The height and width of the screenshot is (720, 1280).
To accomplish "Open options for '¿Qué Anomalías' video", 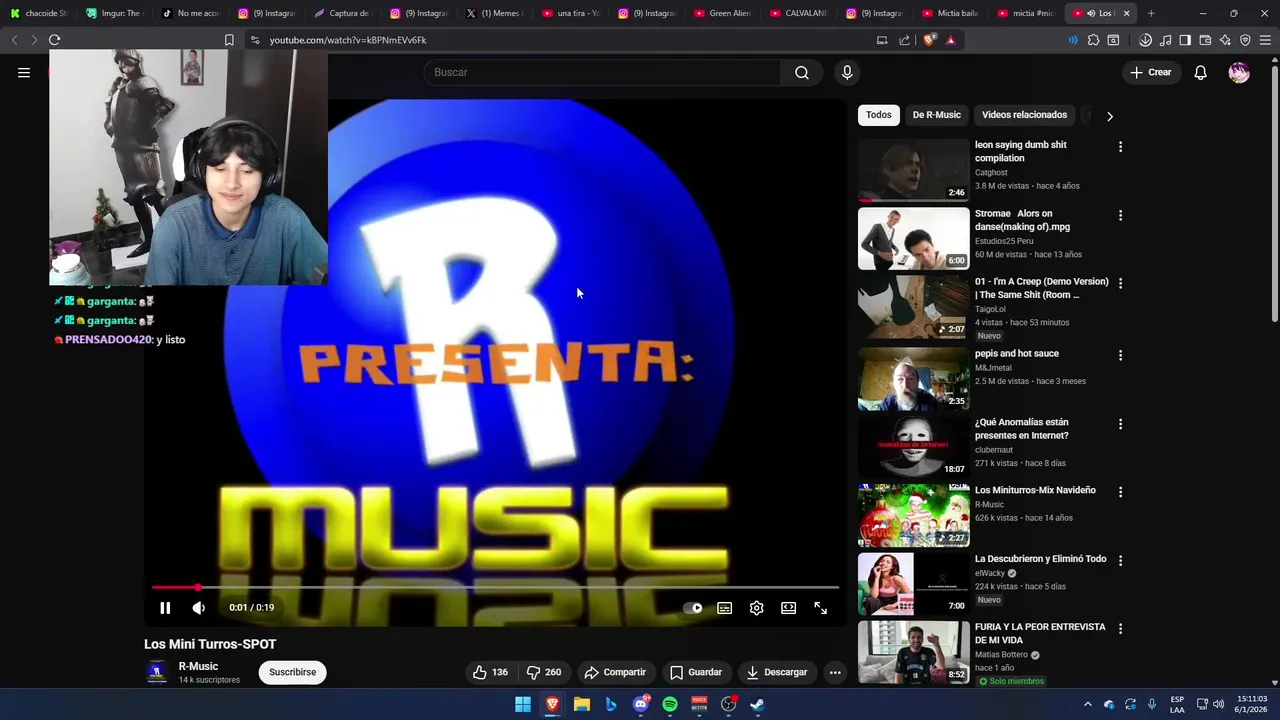I will 1120,424.
